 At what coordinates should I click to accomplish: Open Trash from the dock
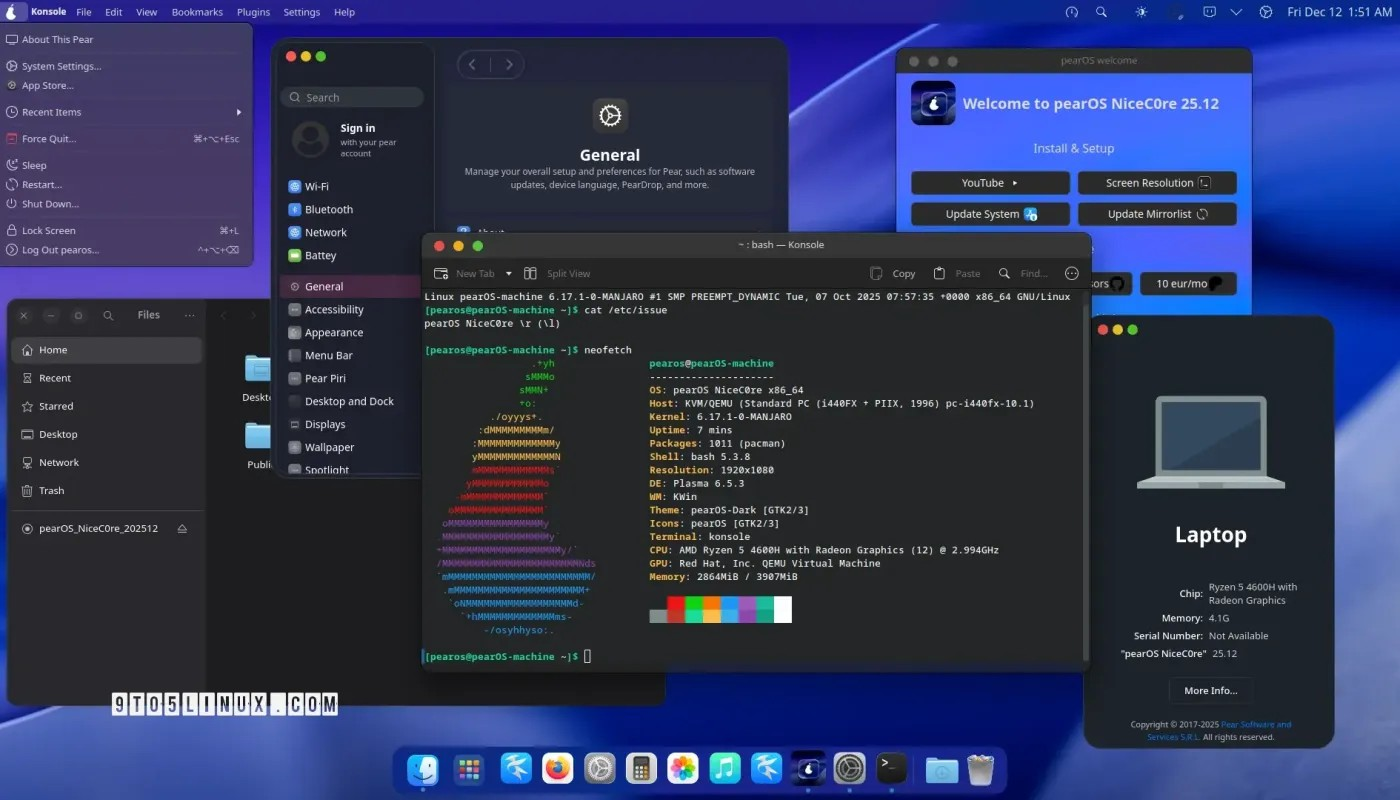point(981,769)
